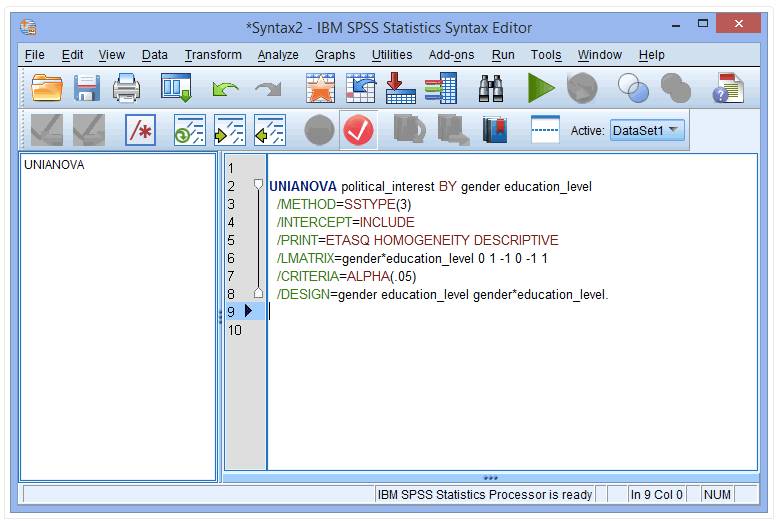The height and width of the screenshot is (521, 776).
Task: Open the Window menu
Action: click(599, 55)
